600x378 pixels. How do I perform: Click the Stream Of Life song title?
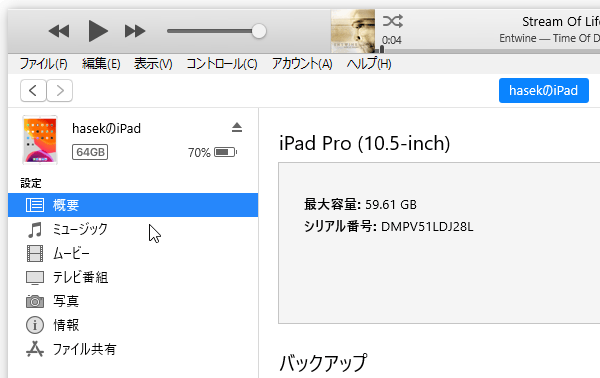pyautogui.click(x=561, y=21)
